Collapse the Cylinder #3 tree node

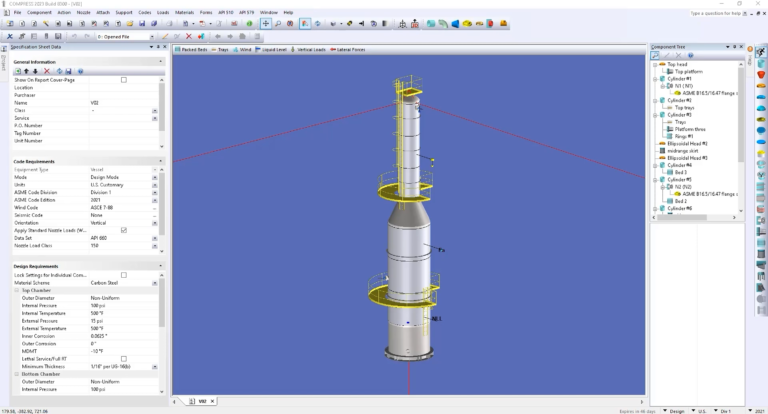(x=655, y=115)
